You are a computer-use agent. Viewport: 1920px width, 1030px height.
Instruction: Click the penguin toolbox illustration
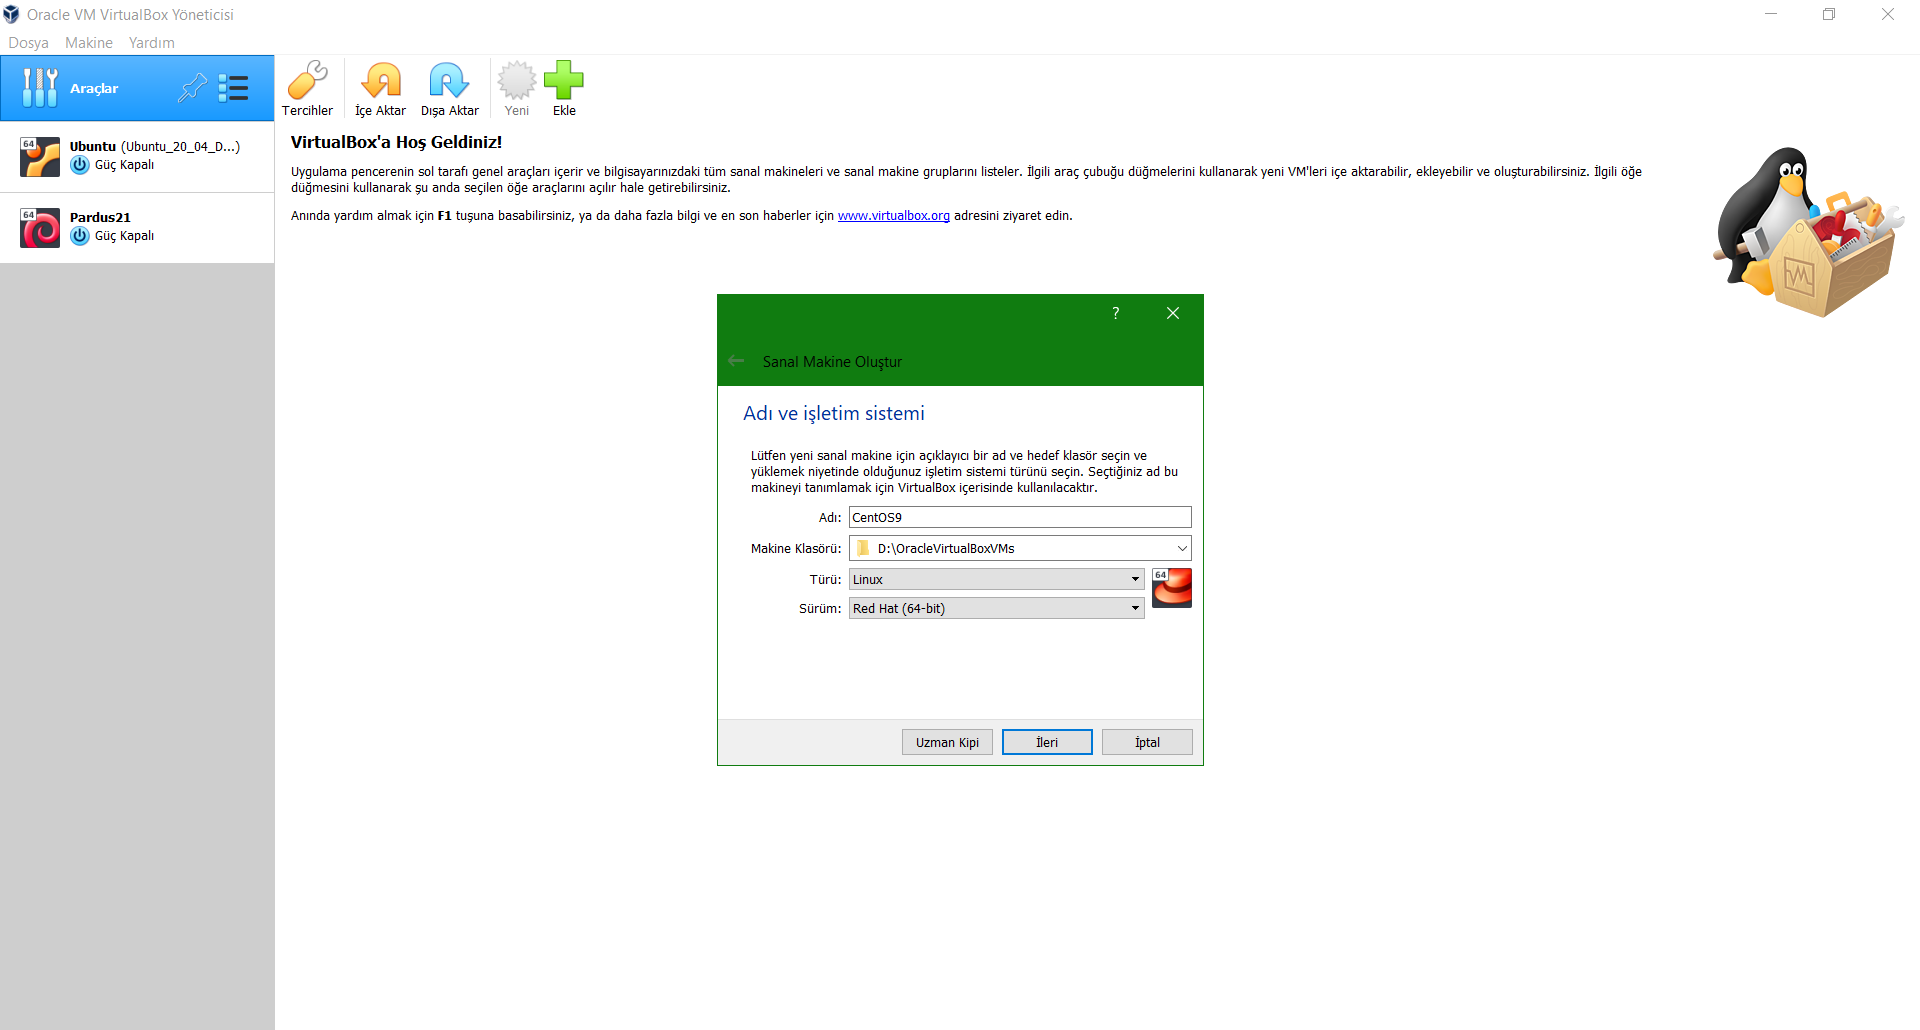pyautogui.click(x=1808, y=232)
